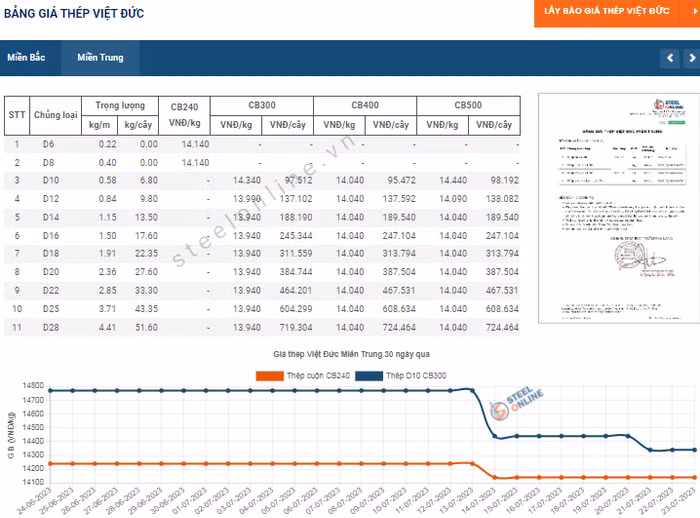Toggle the blue Thép D10 CB300 legend swatch
Image resolution: width=700 pixels, height=518 pixels.
pyautogui.click(x=369, y=376)
